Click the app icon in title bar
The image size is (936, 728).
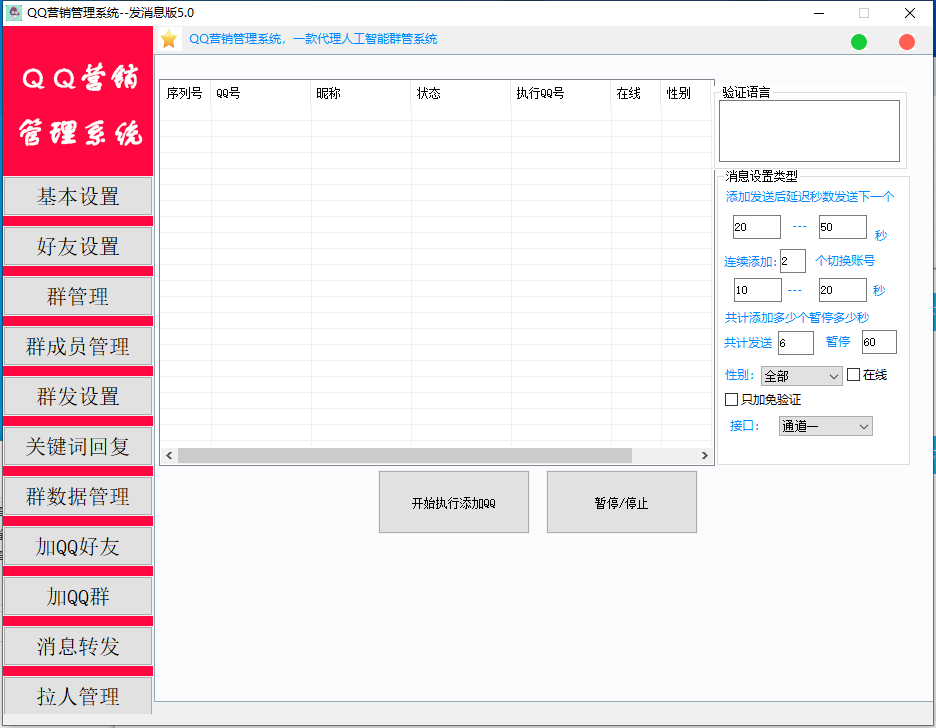pyautogui.click(x=14, y=13)
